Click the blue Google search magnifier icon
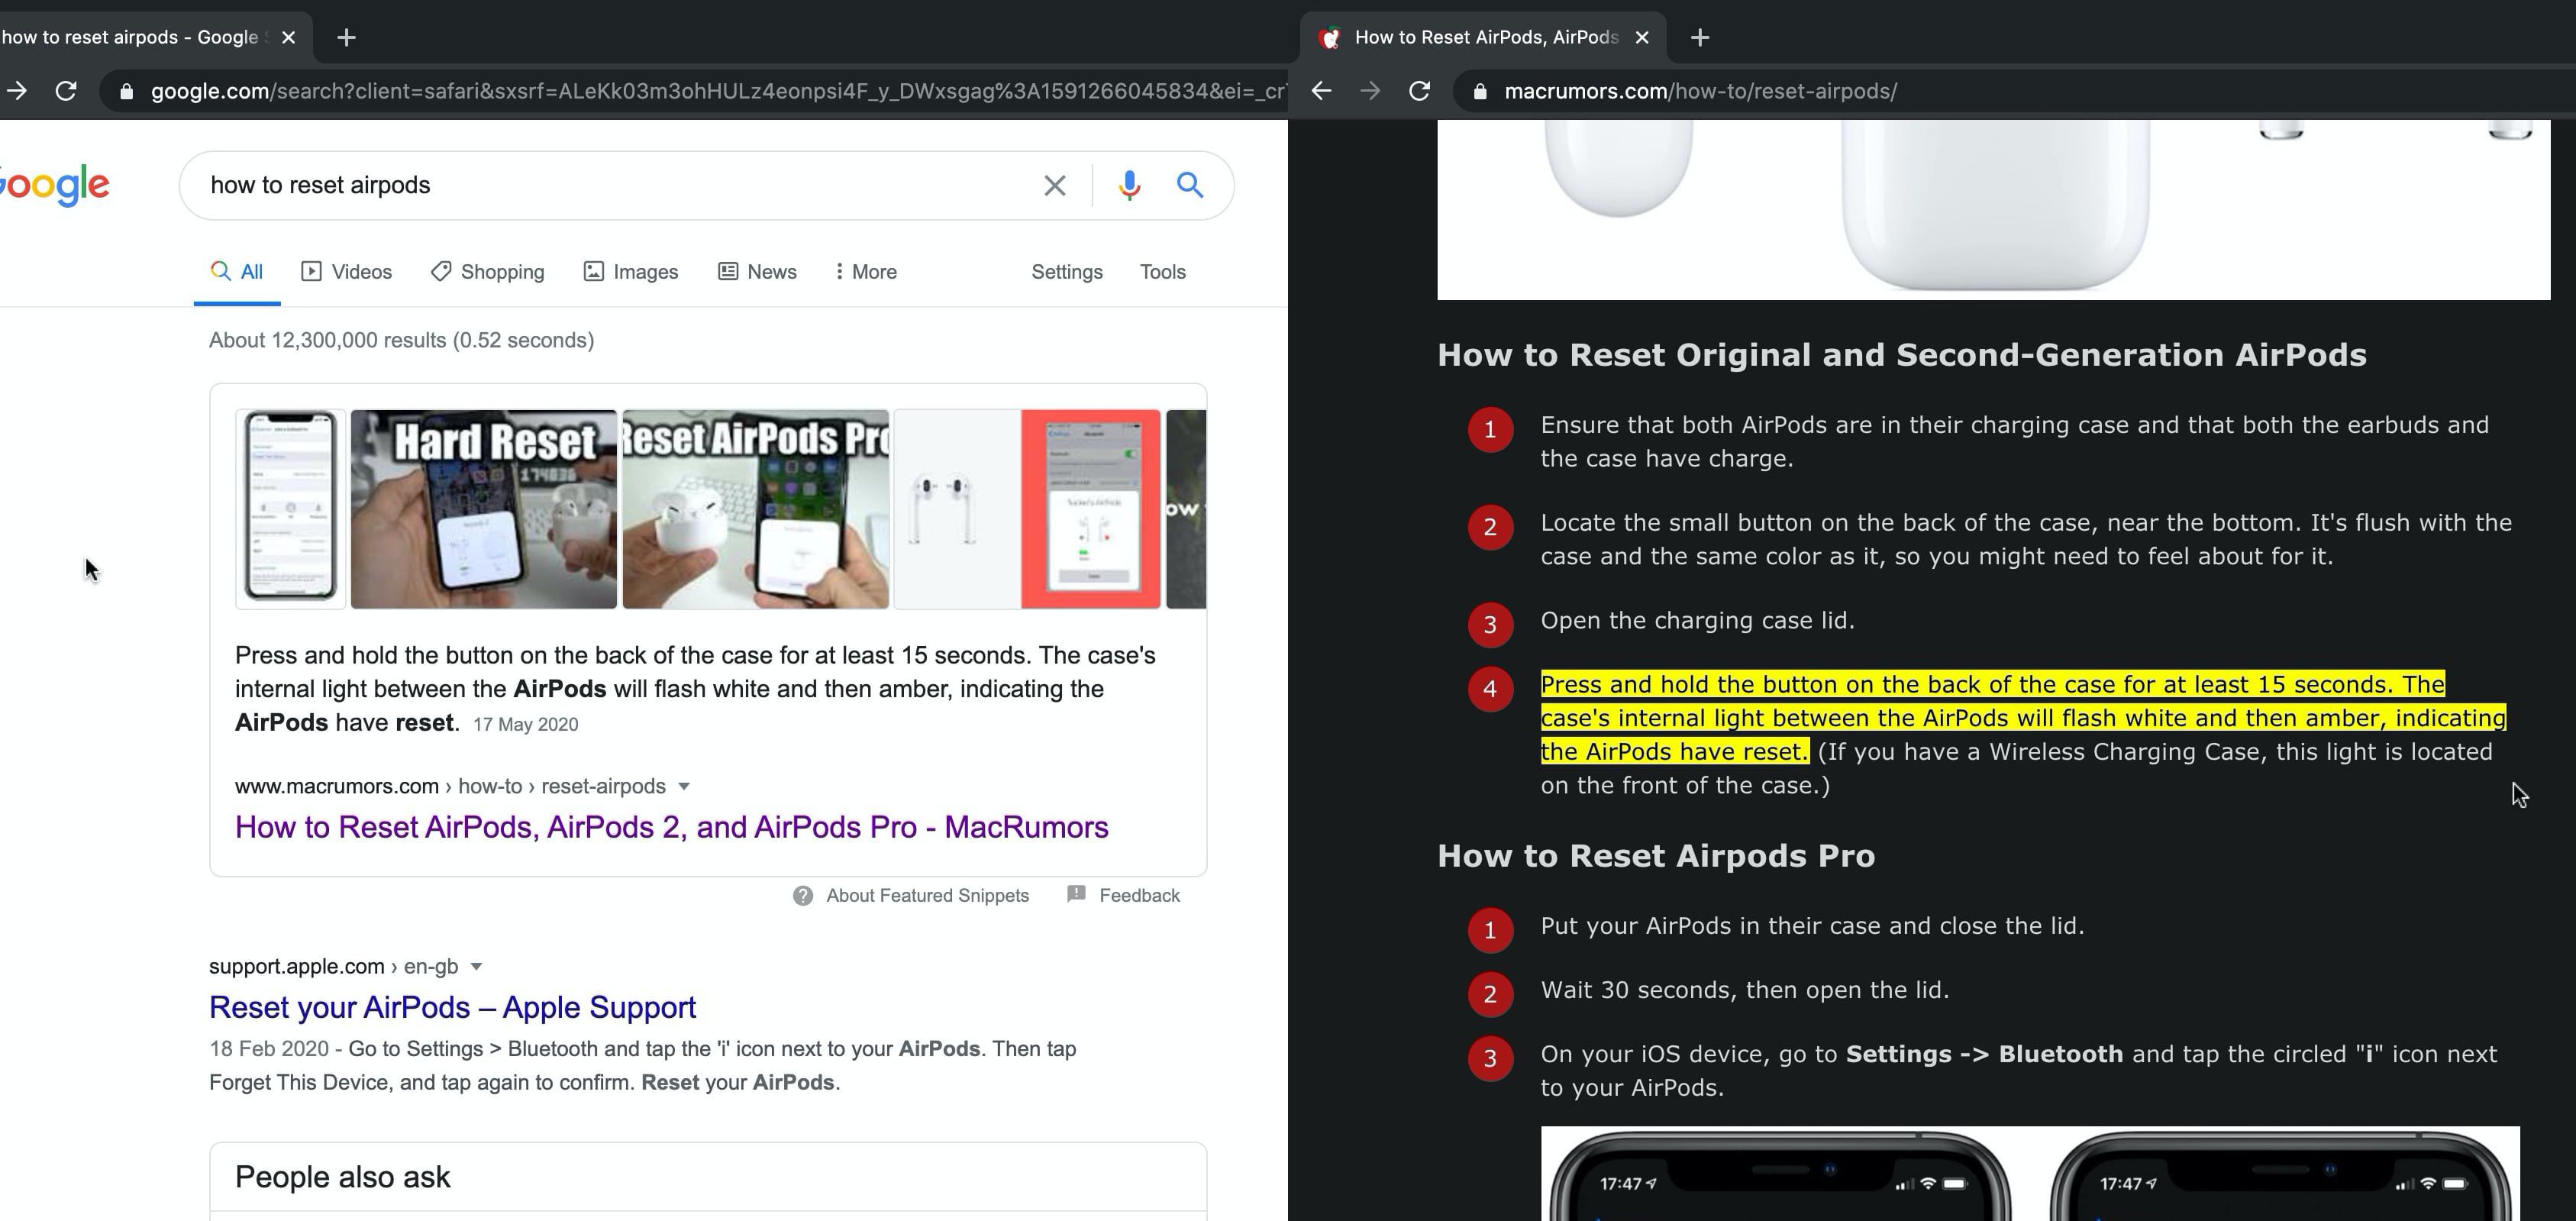 click(1189, 185)
